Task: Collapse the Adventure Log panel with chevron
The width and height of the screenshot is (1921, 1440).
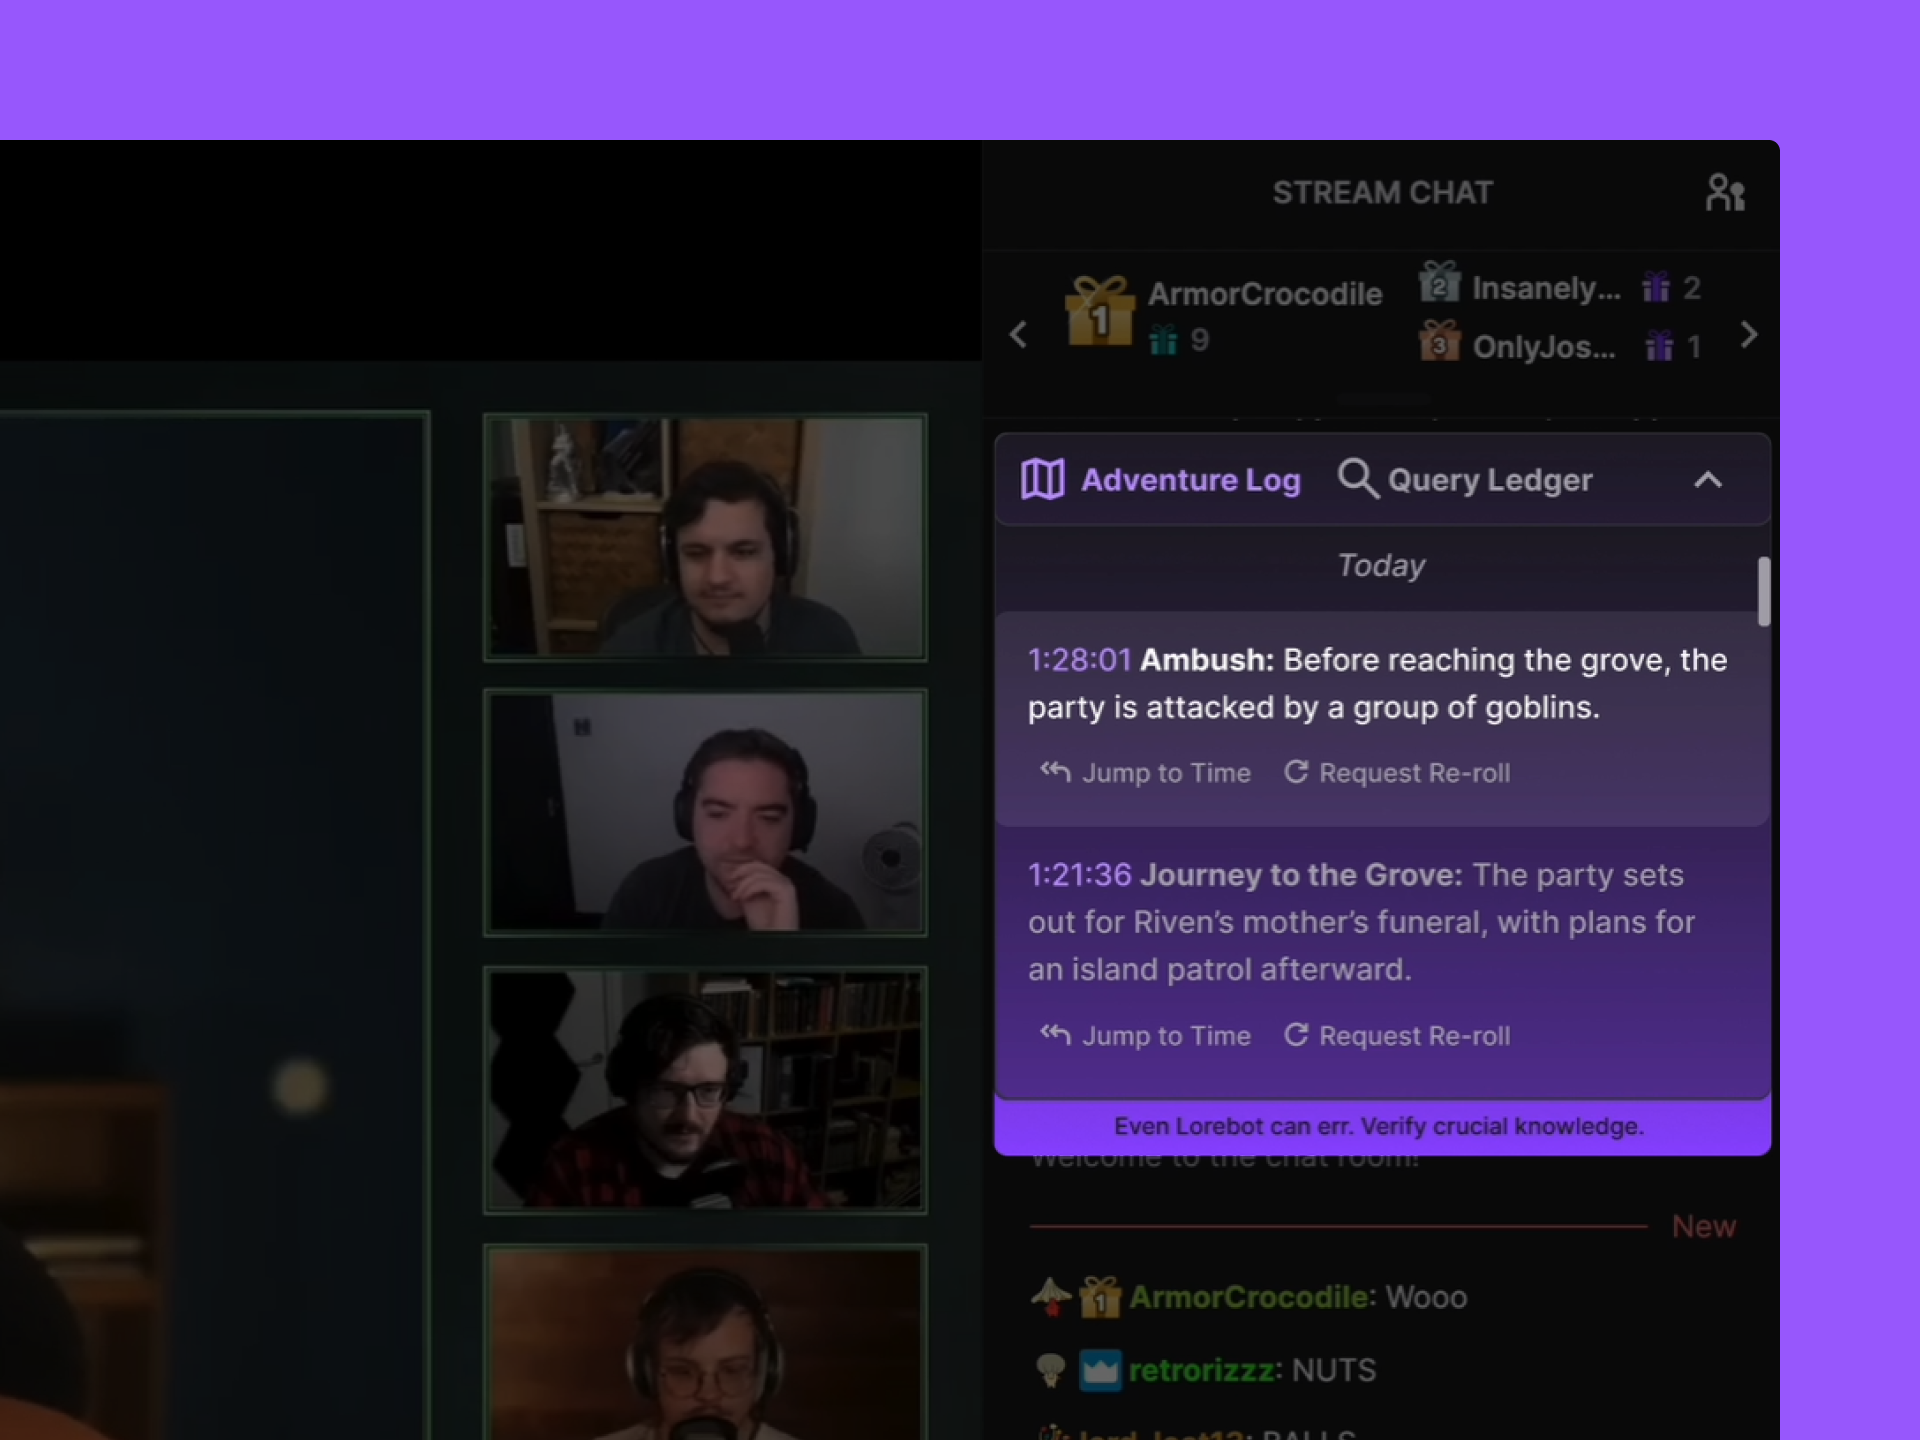Action: click(x=1708, y=480)
